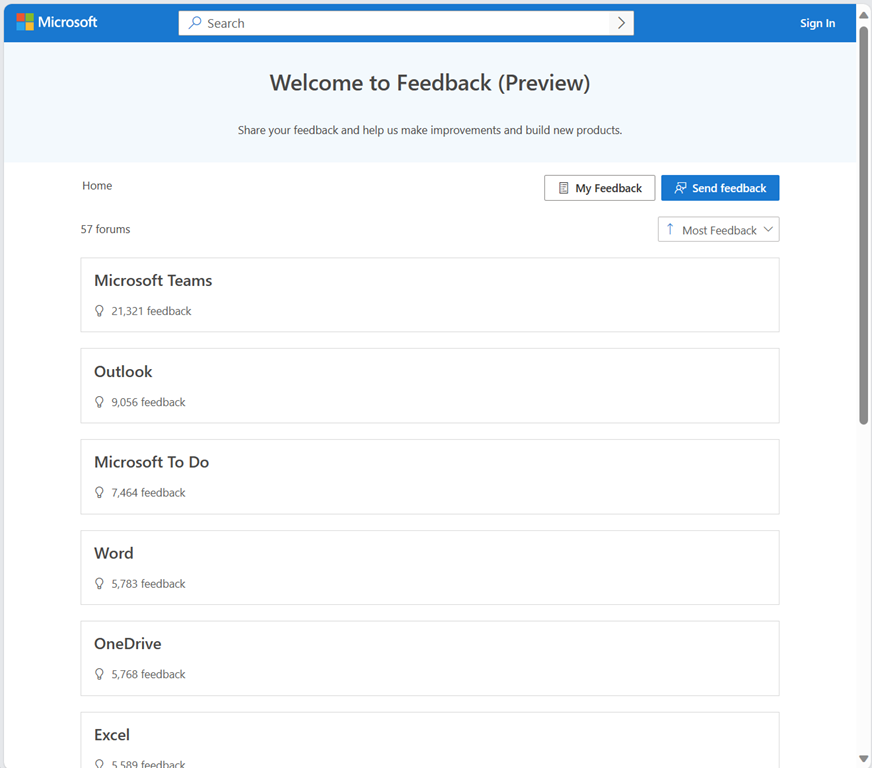Screen dimensions: 872x768
Task: Click the lightbulb icon under Microsoft To Do
Action: coord(99,493)
